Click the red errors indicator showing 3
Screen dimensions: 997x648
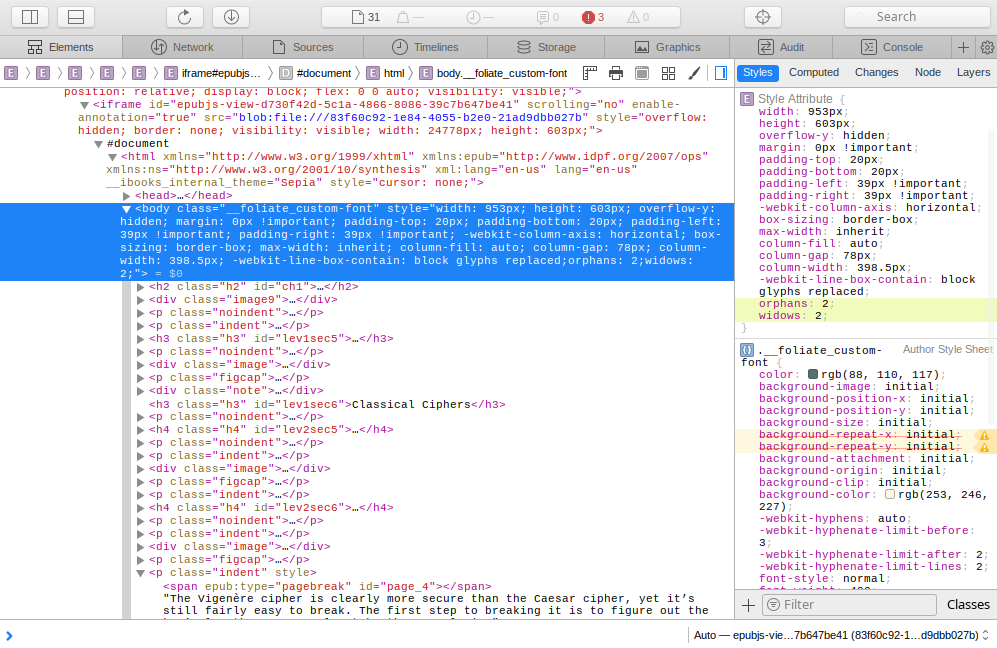tap(593, 17)
